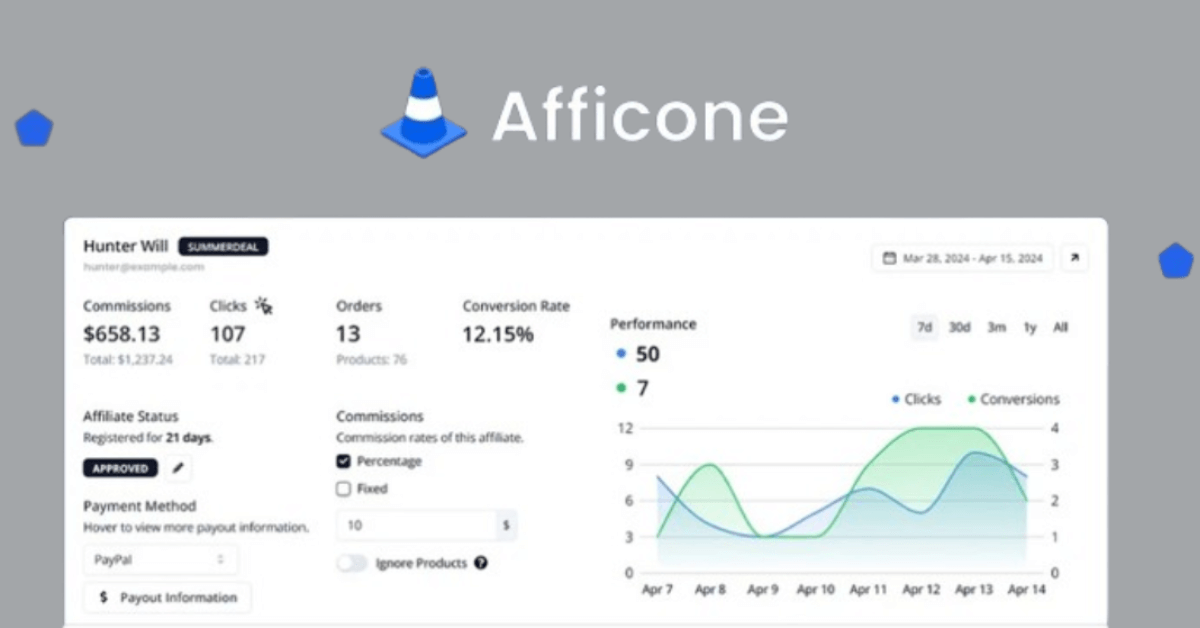This screenshot has width=1200, height=628.
Task: Click the blue pentagon at right edge
Action: pos(1176,261)
